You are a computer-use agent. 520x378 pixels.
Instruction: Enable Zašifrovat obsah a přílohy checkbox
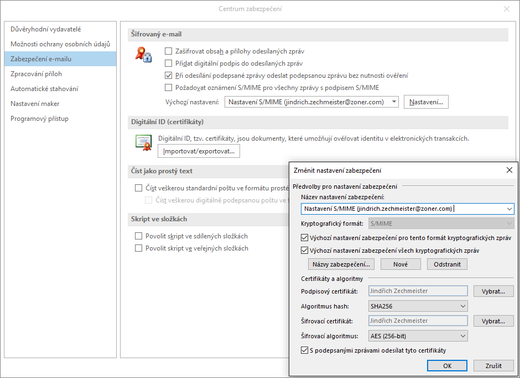pos(168,51)
